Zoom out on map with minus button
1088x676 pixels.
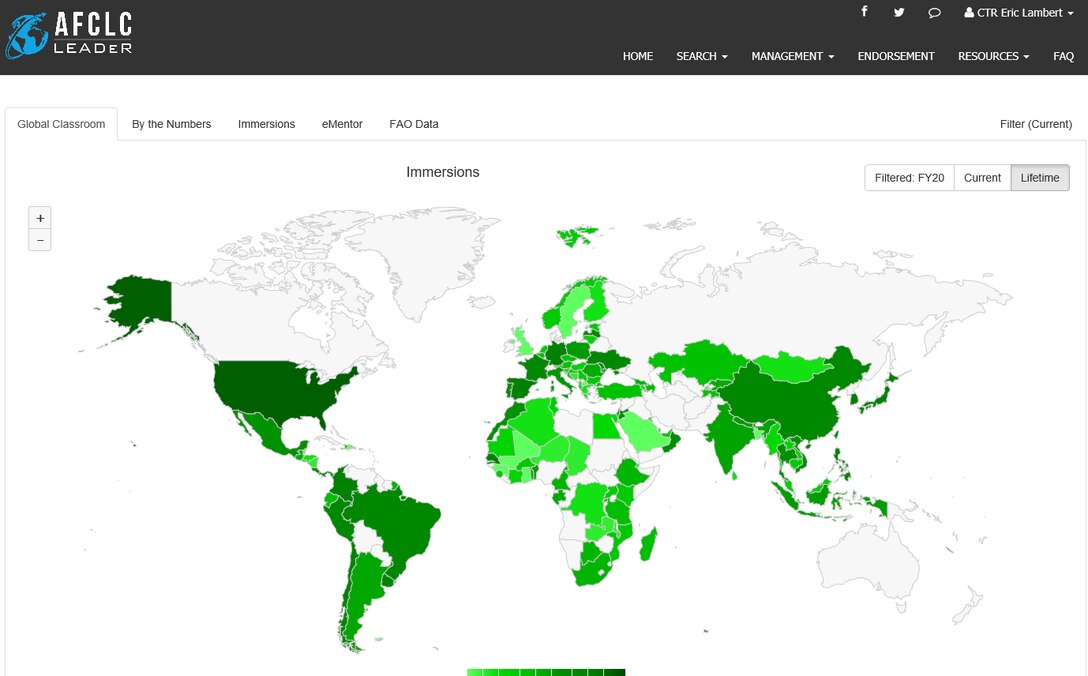tap(40, 240)
